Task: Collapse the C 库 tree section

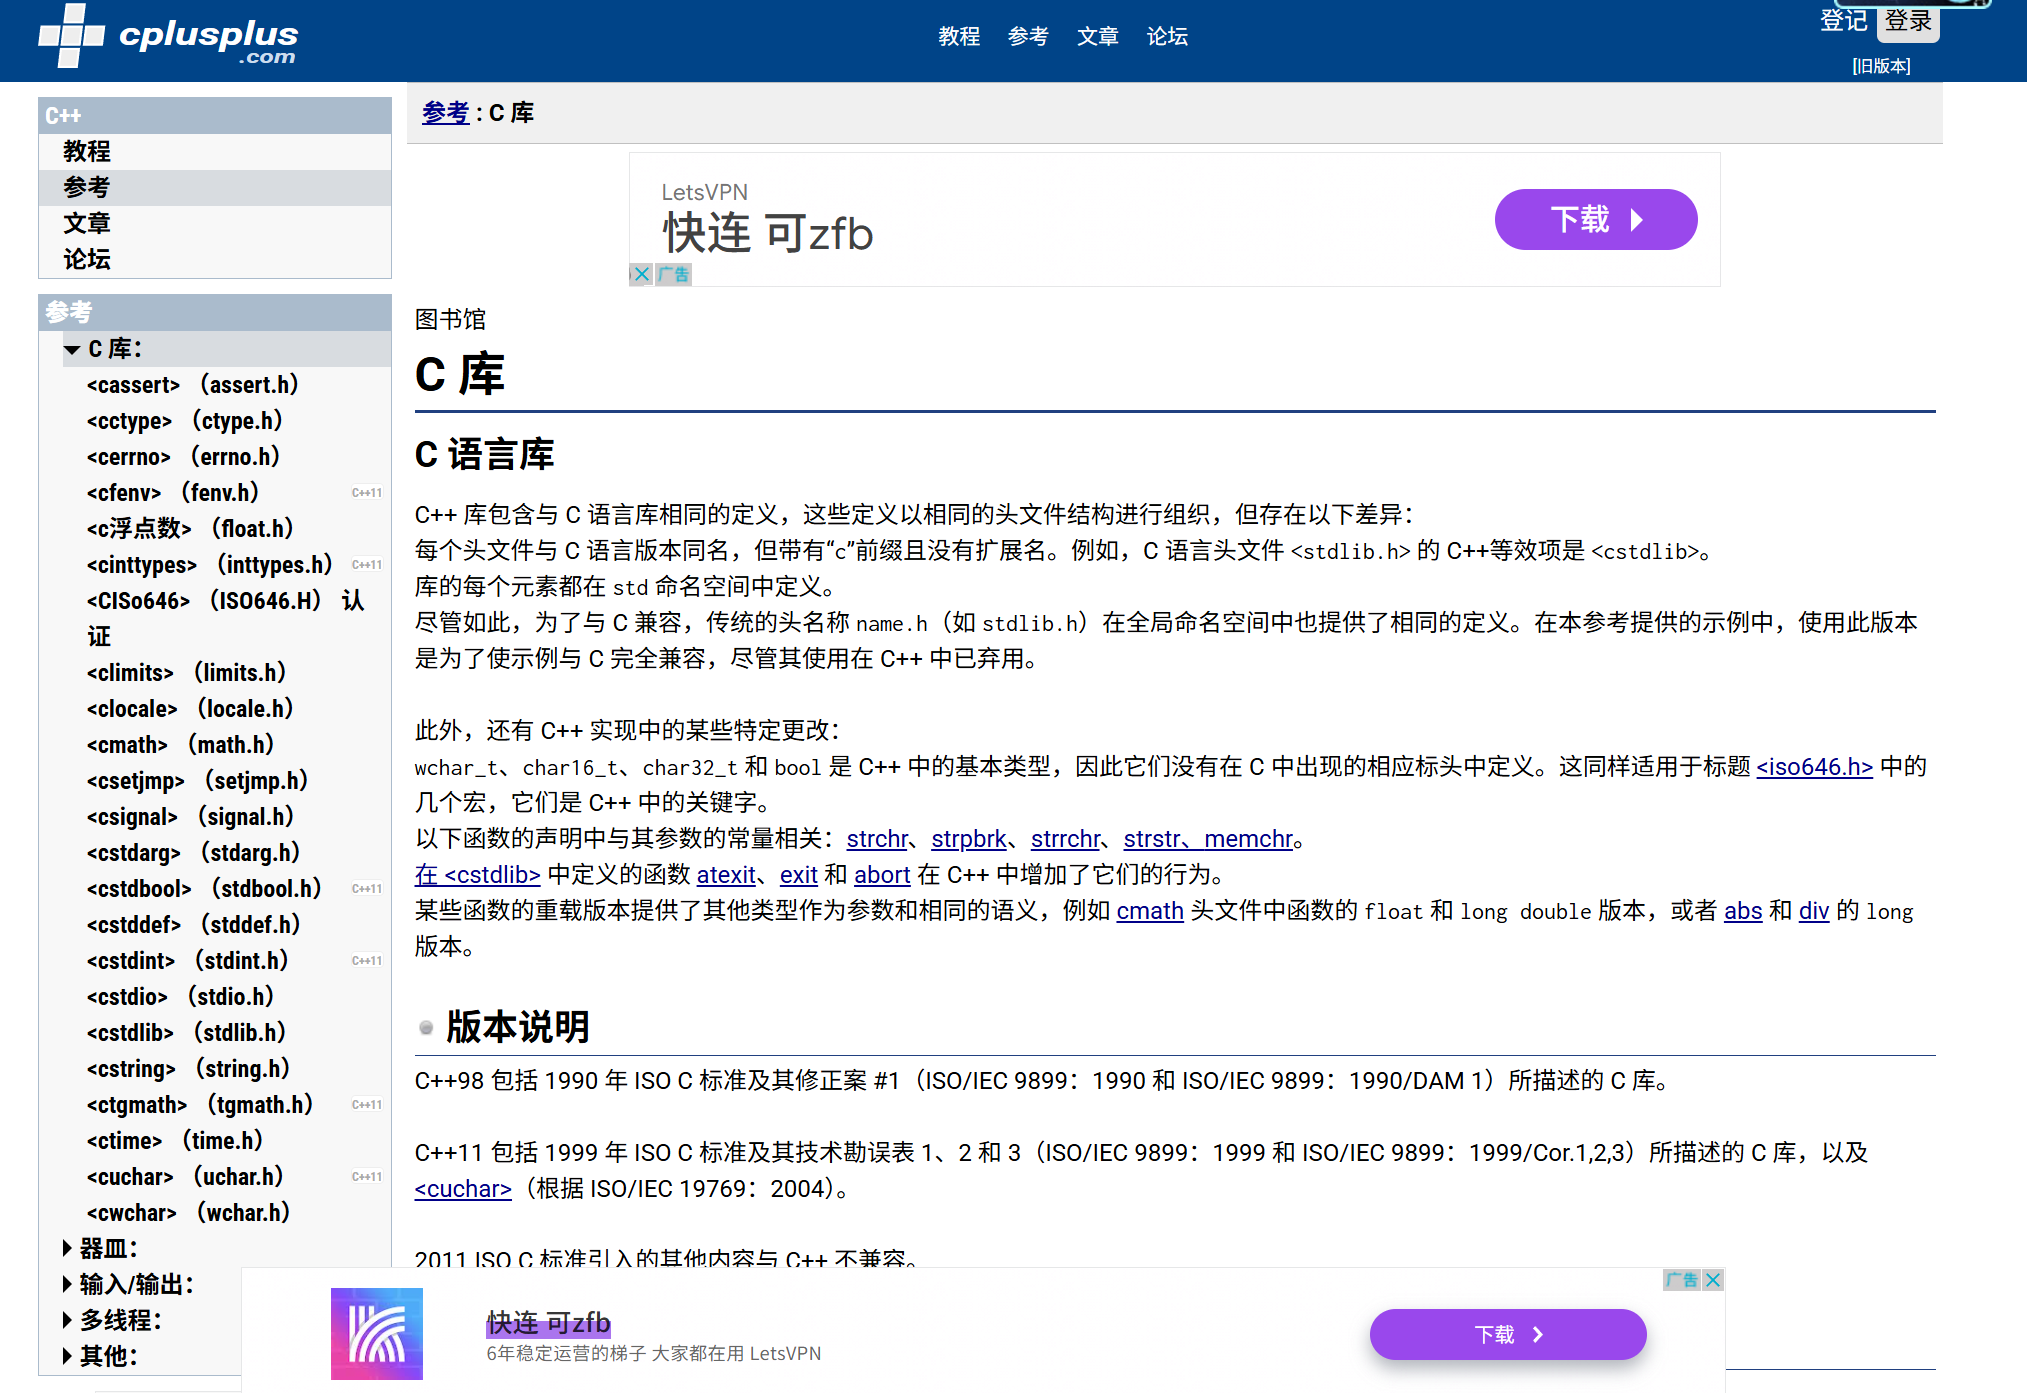Action: [72, 350]
